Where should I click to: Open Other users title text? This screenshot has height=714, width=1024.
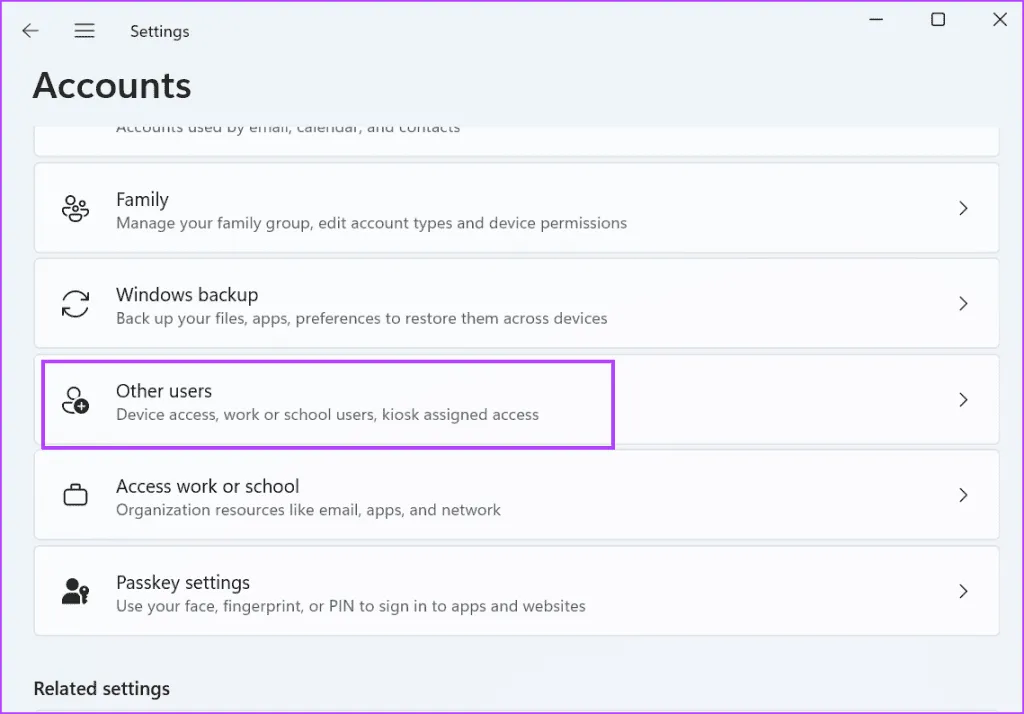164,391
